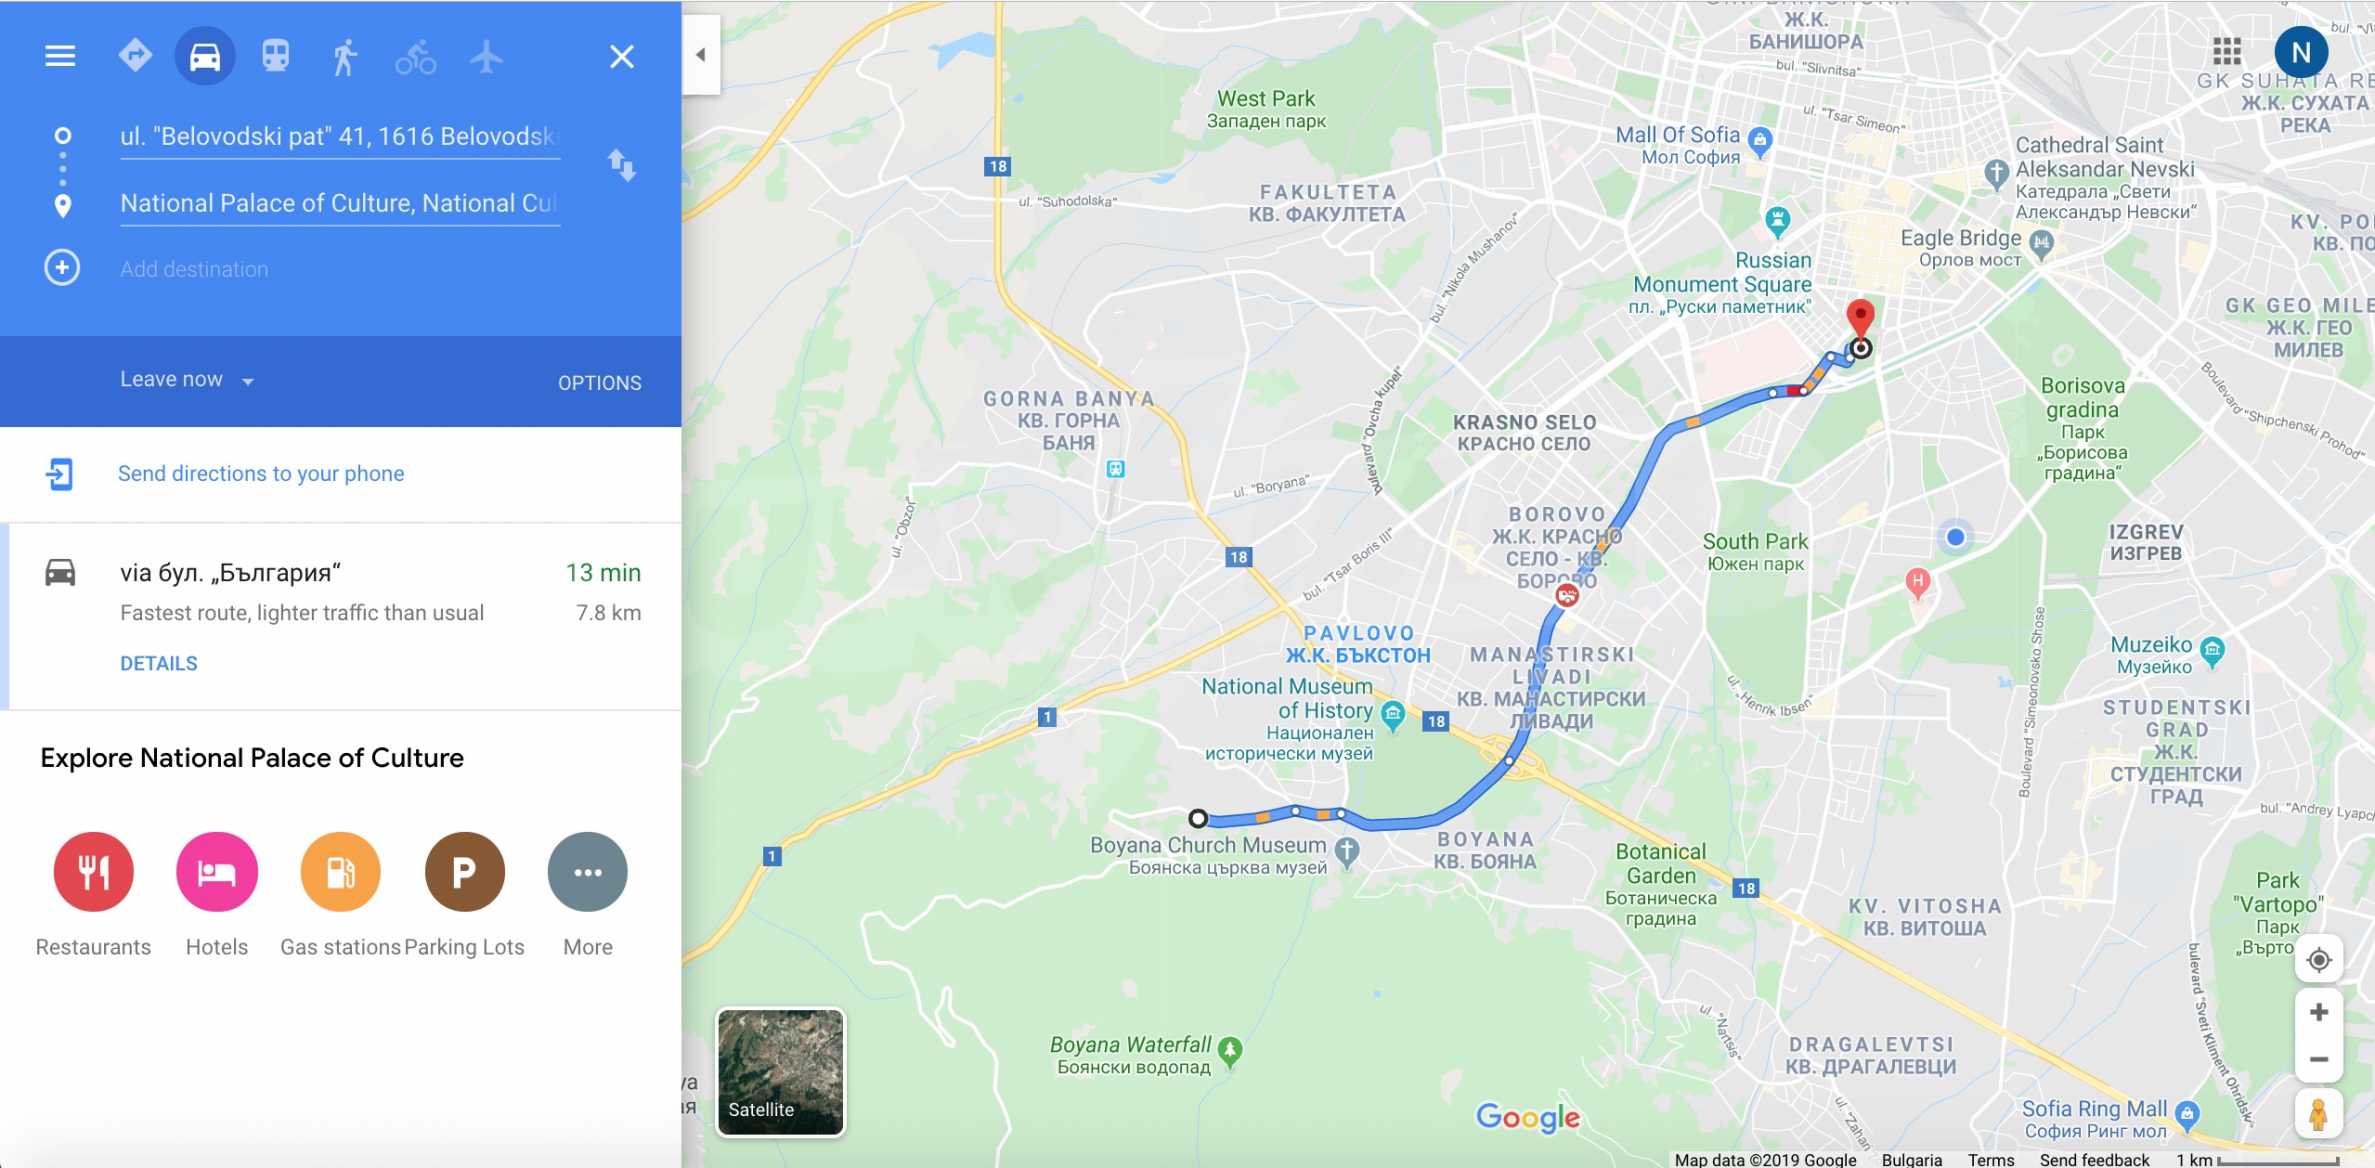The height and width of the screenshot is (1168, 2375).
Task: Click the Restaurants explore icon
Action: [93, 872]
